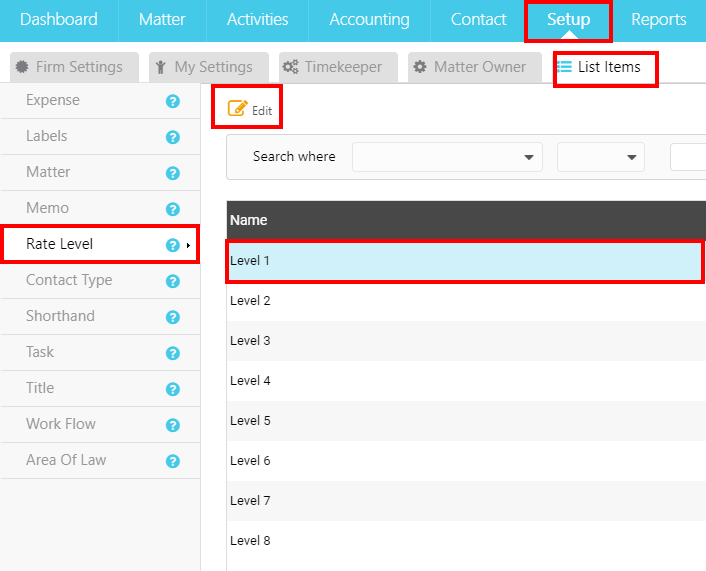
Task: Select the Level 2 row
Action: point(466,301)
